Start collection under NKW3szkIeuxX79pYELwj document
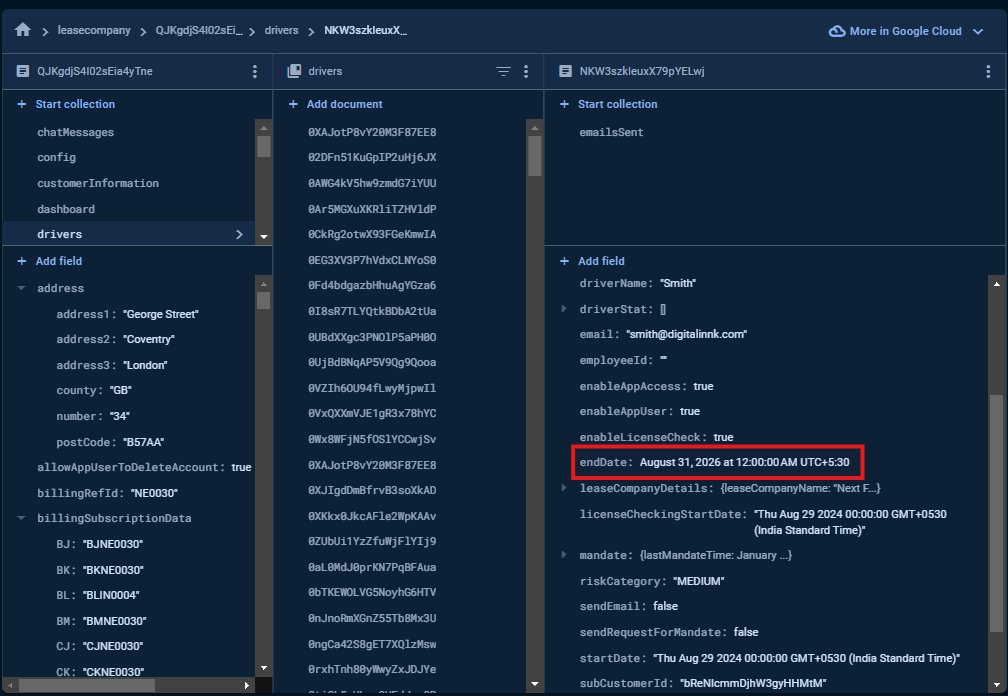 pos(609,104)
